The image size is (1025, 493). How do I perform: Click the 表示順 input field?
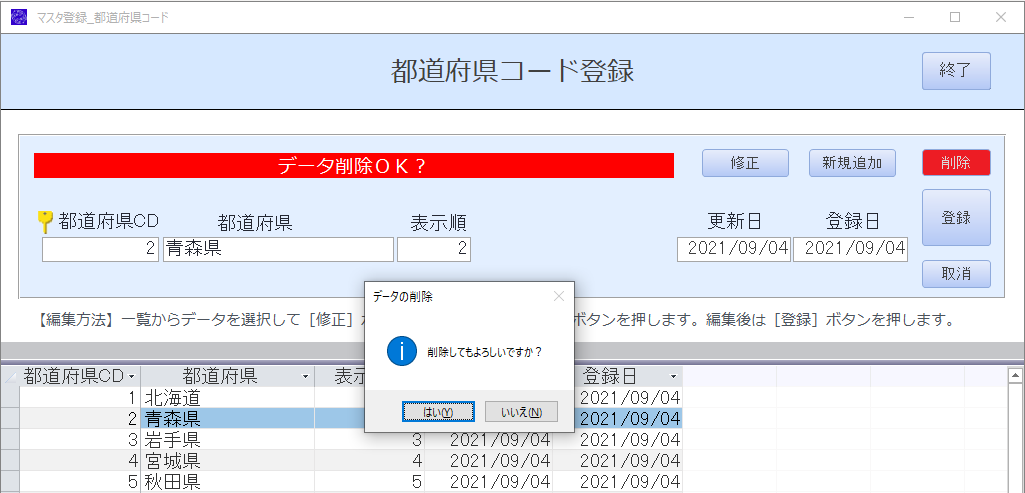pos(434,249)
